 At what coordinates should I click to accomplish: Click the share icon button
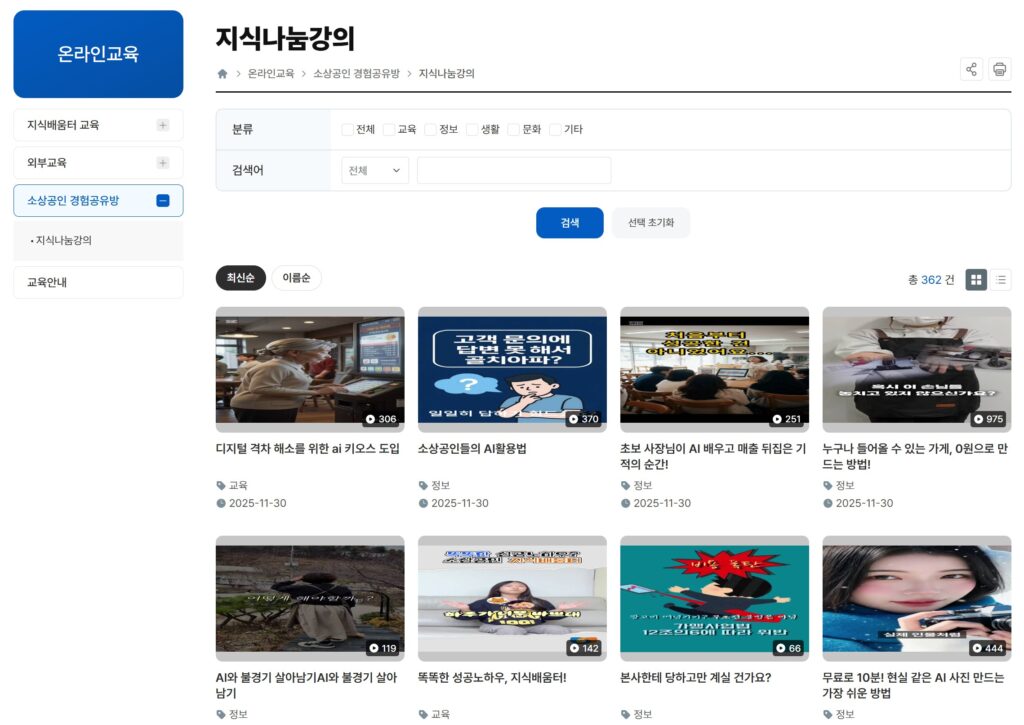coord(971,69)
